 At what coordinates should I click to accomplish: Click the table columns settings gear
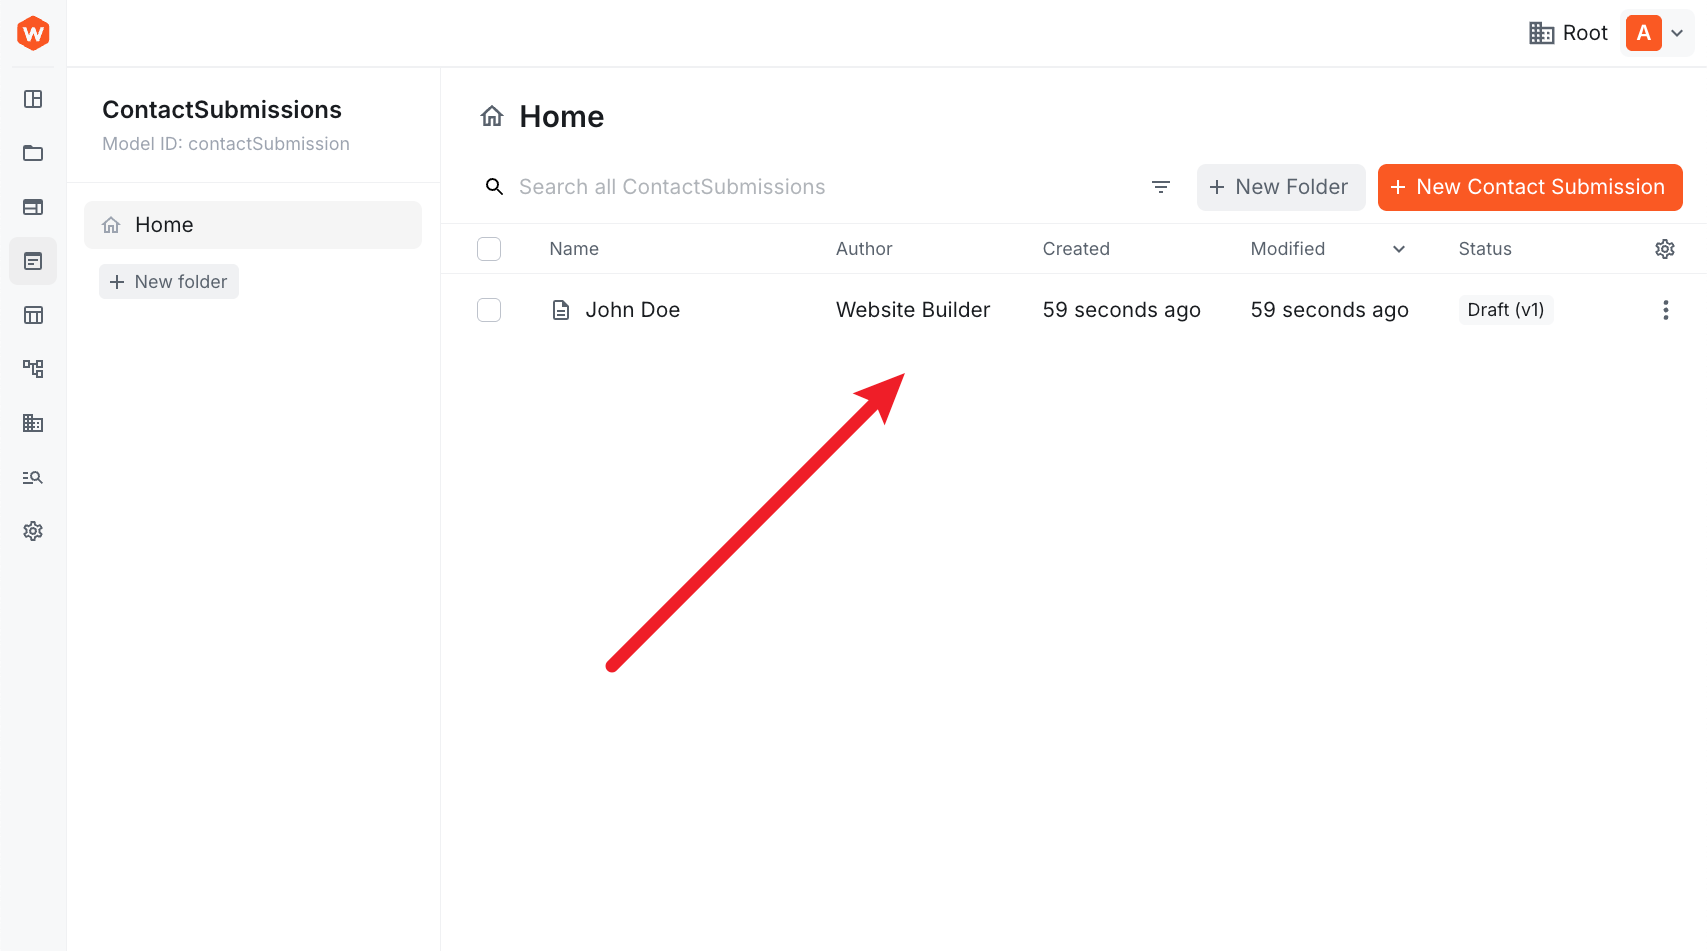pyautogui.click(x=1664, y=248)
